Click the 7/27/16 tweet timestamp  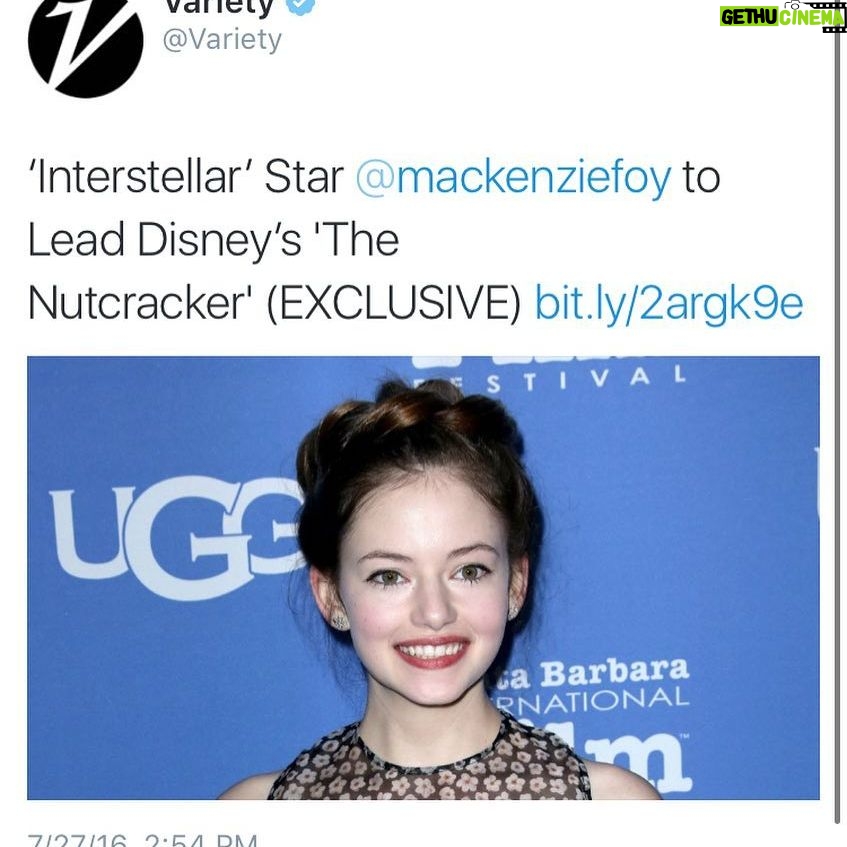(x=143, y=840)
